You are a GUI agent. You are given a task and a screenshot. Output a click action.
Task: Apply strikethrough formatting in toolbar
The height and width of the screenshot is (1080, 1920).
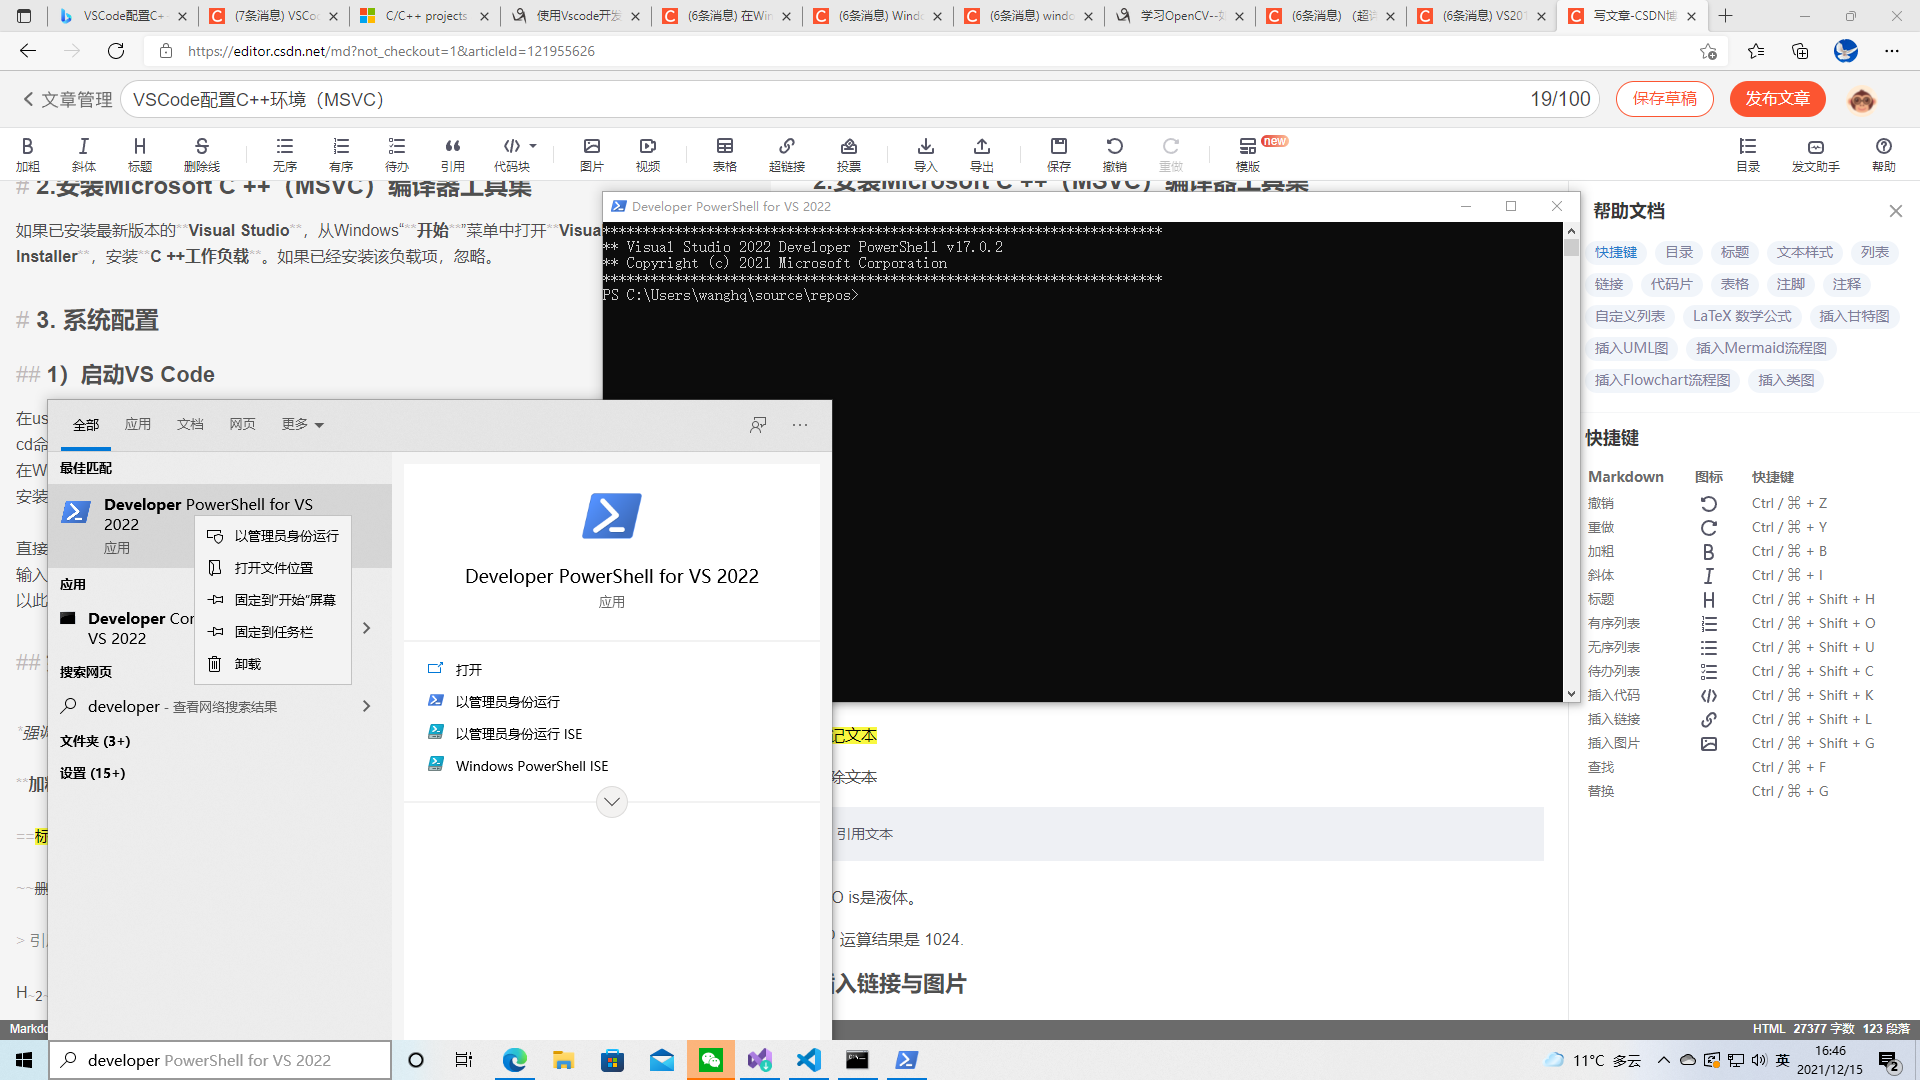pyautogui.click(x=201, y=154)
